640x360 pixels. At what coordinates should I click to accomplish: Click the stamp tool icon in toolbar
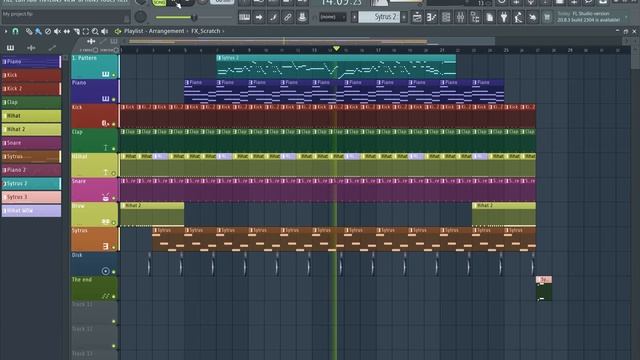tap(302, 17)
